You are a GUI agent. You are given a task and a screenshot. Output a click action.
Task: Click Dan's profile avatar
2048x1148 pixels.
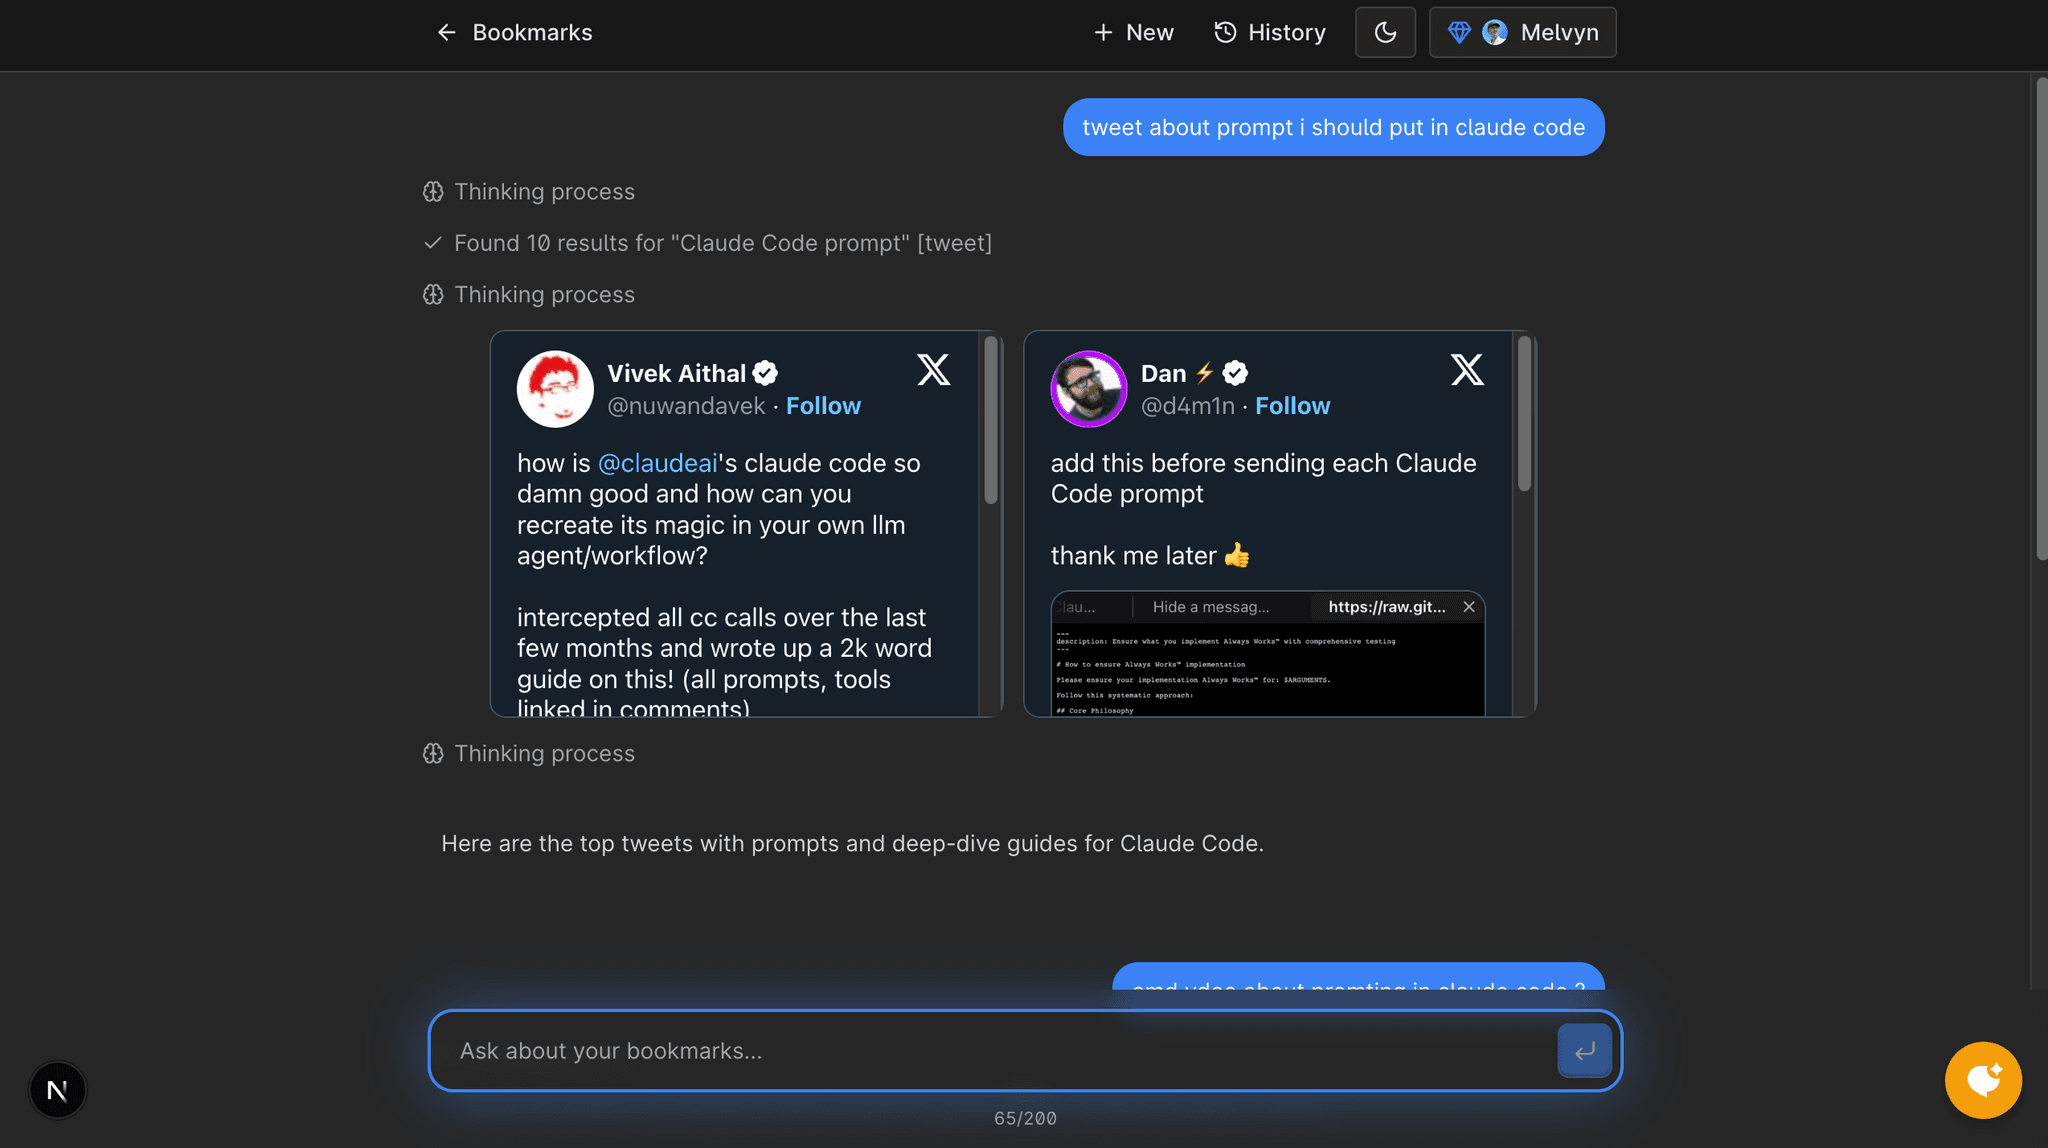[x=1088, y=389]
